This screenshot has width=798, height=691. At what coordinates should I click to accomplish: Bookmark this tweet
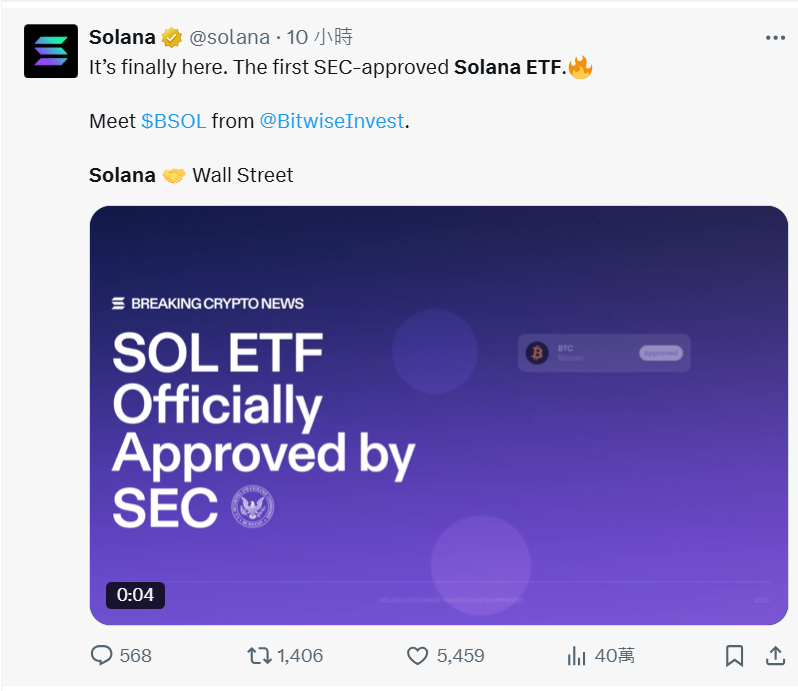click(x=734, y=656)
